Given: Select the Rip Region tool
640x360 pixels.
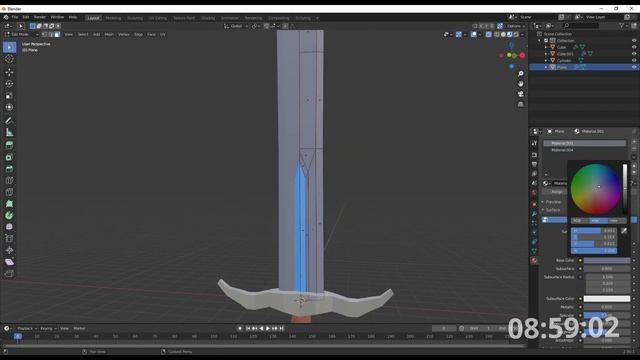Looking at the screenshot, I should coord(9,273).
